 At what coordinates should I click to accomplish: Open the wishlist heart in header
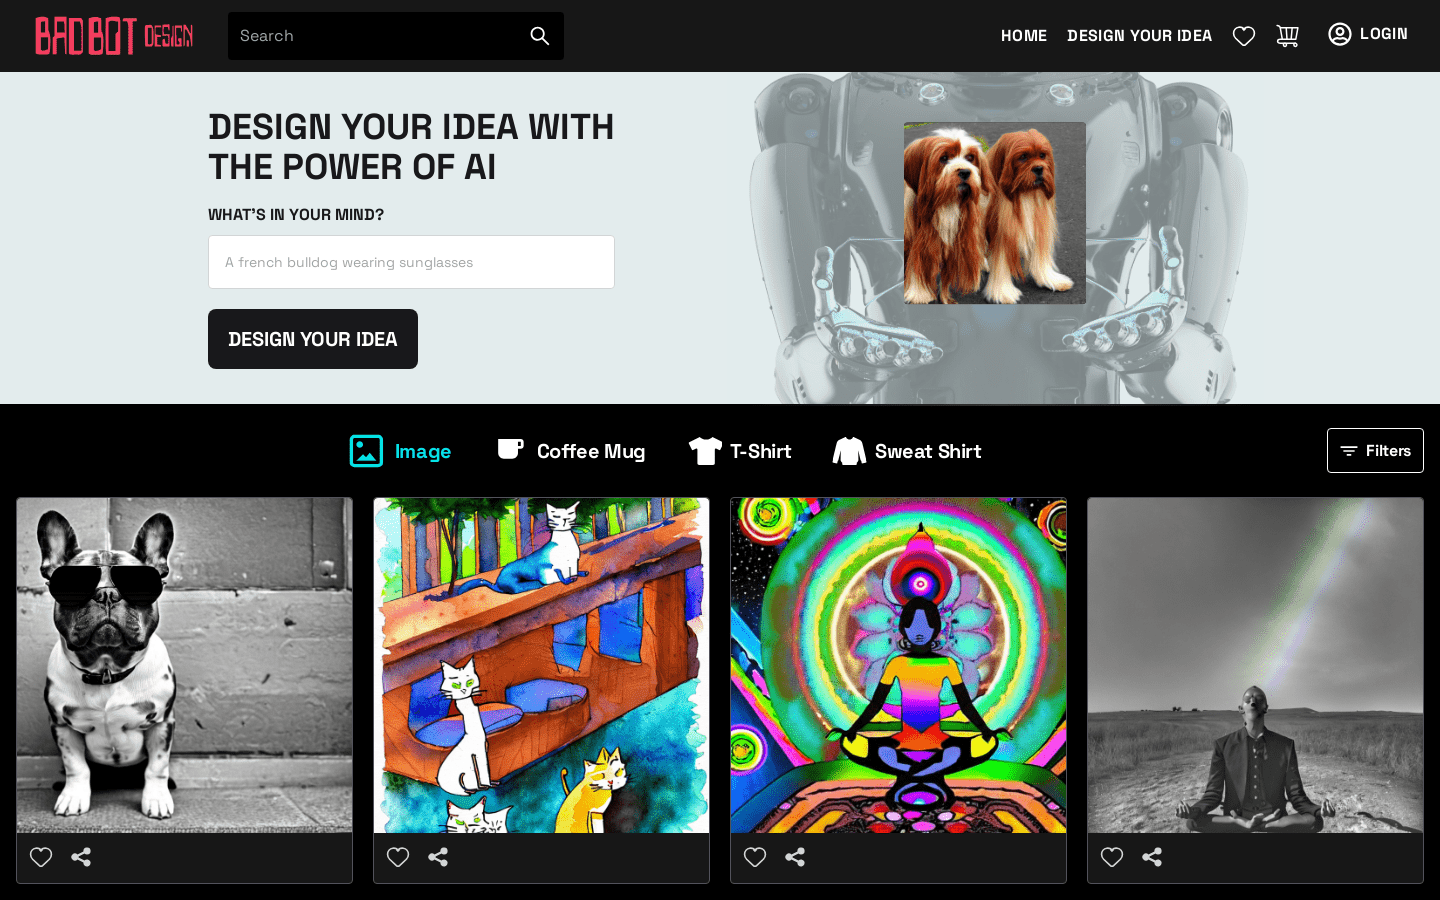1244,36
